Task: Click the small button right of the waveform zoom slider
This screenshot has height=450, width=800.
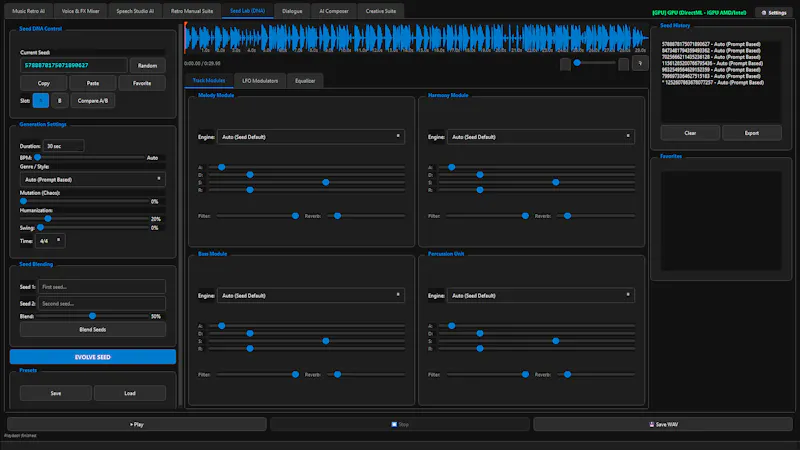Action: (x=623, y=64)
